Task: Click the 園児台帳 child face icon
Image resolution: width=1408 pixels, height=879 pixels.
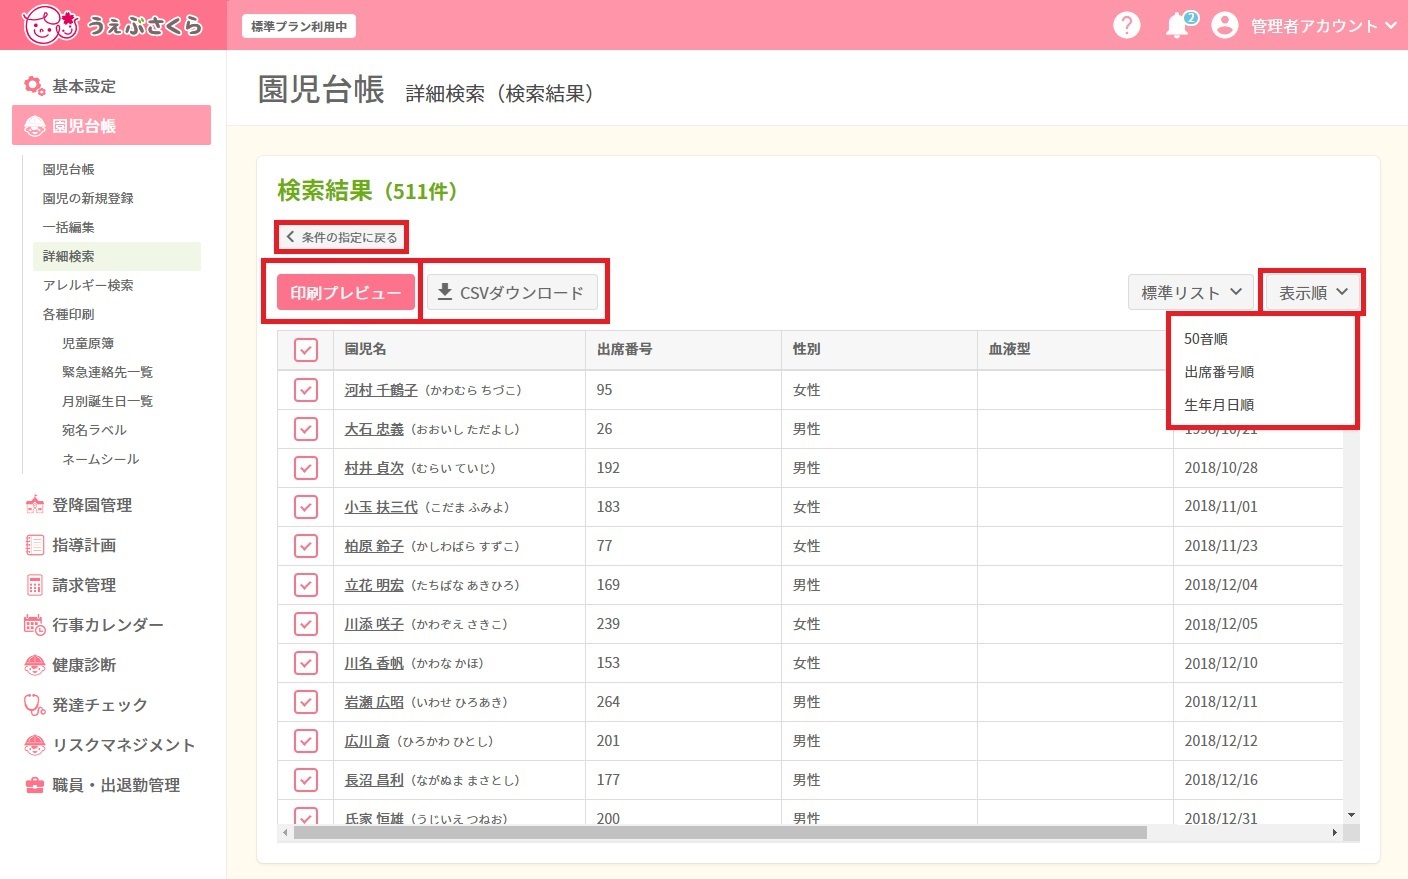Action: point(35,126)
